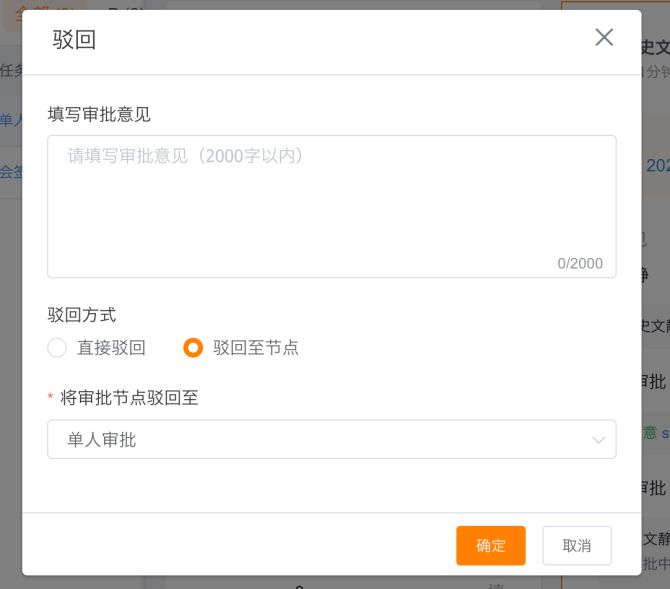The image size is (670, 589).
Task: Open the 单人审批 node dropdown
Action: pyautogui.click(x=331, y=440)
